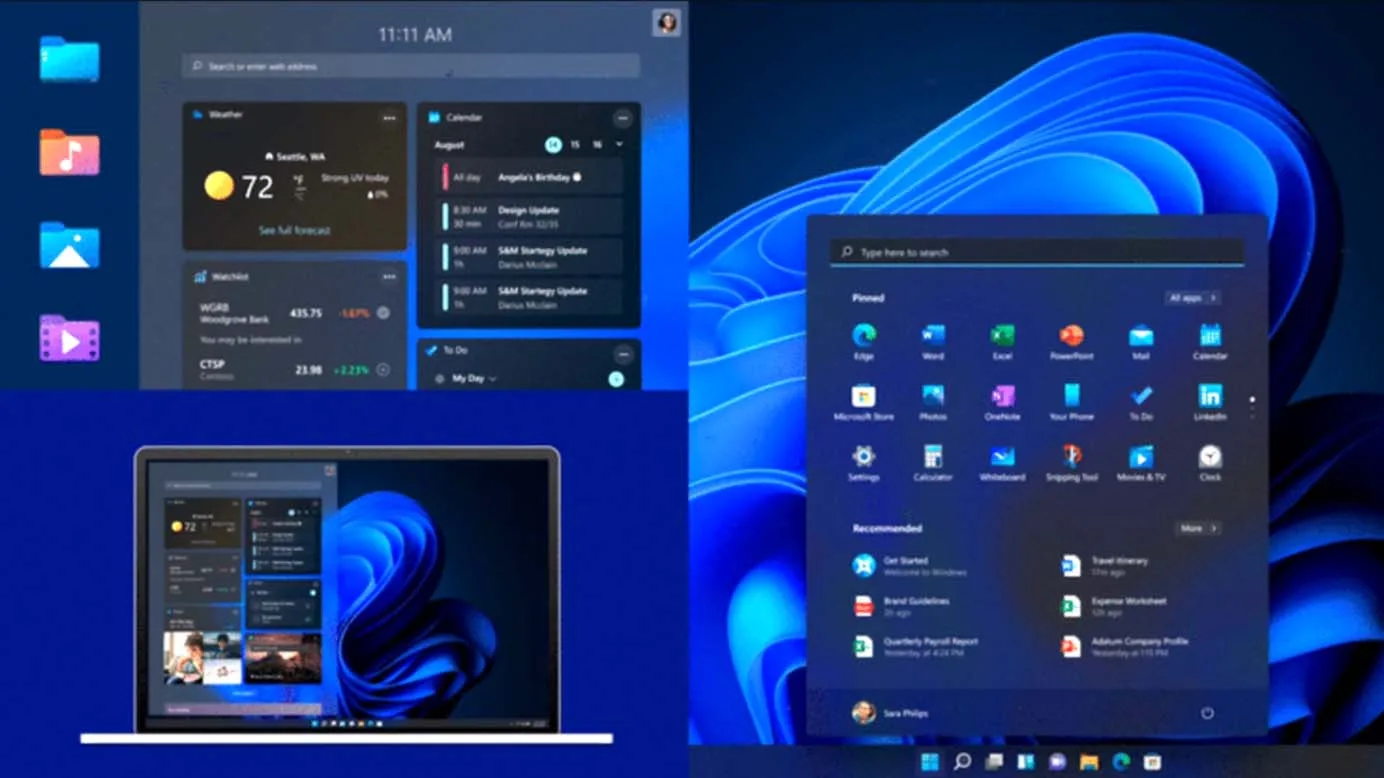Launch Calculator from pinned apps

click(933, 462)
